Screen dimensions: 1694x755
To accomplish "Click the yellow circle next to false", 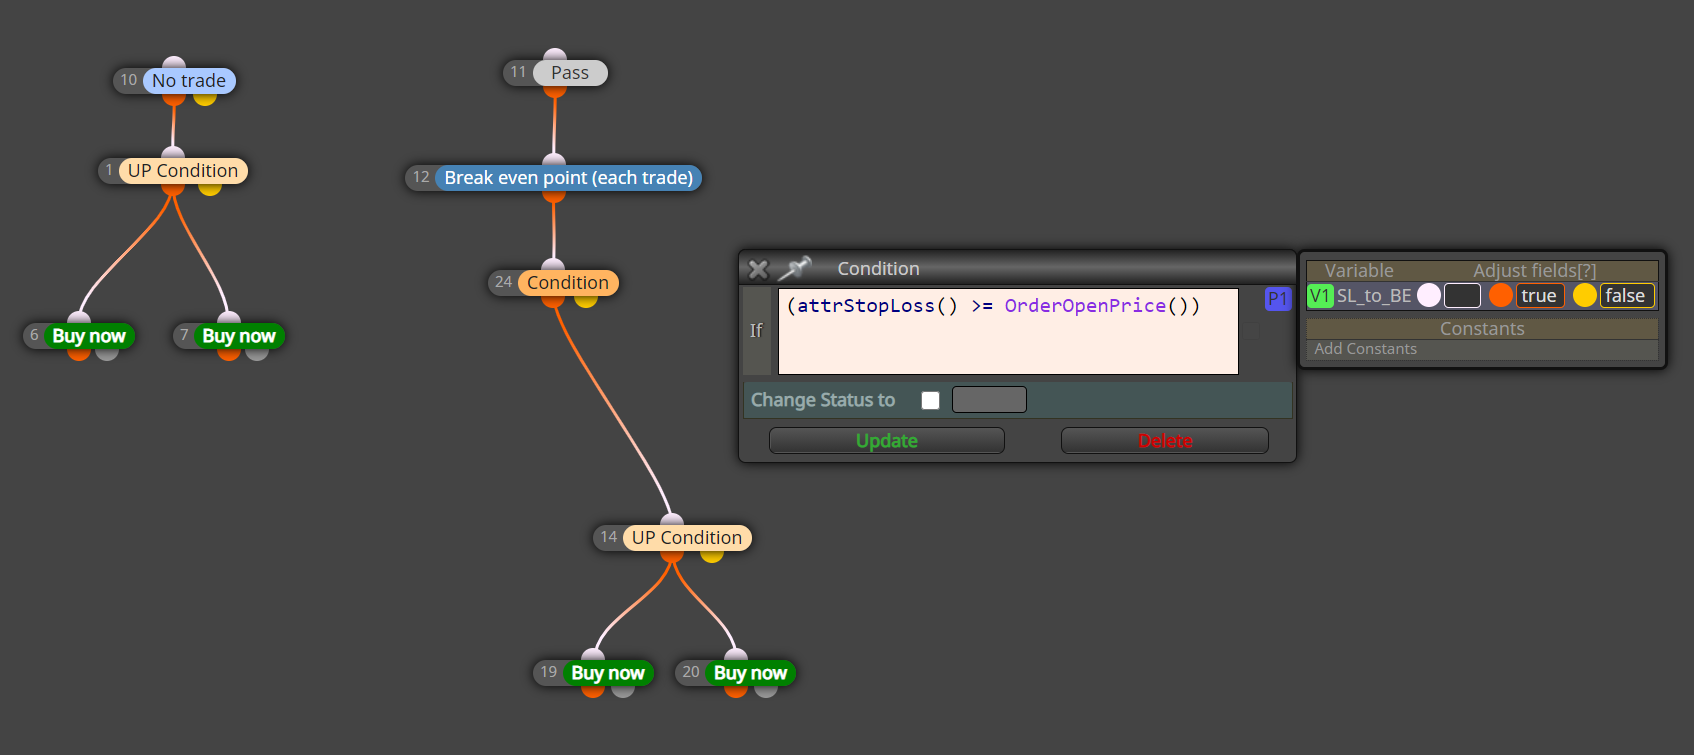I will [1584, 295].
